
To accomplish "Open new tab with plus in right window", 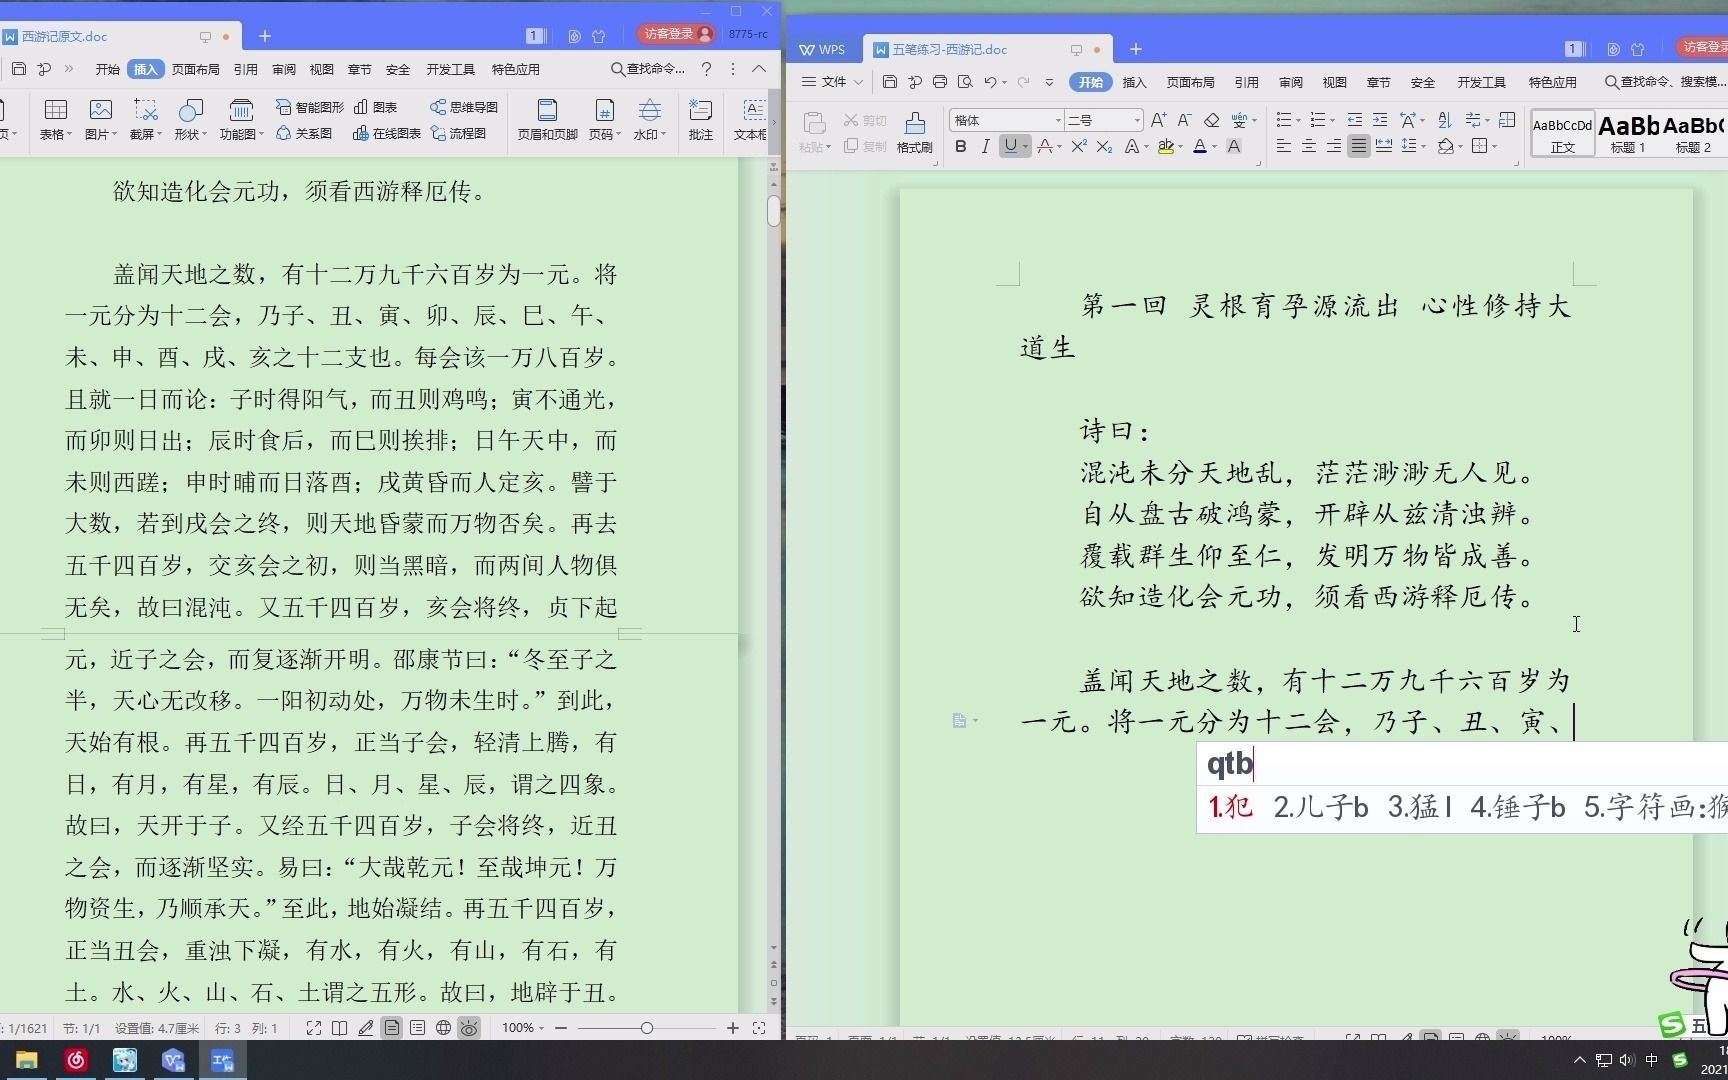I will coord(1135,49).
